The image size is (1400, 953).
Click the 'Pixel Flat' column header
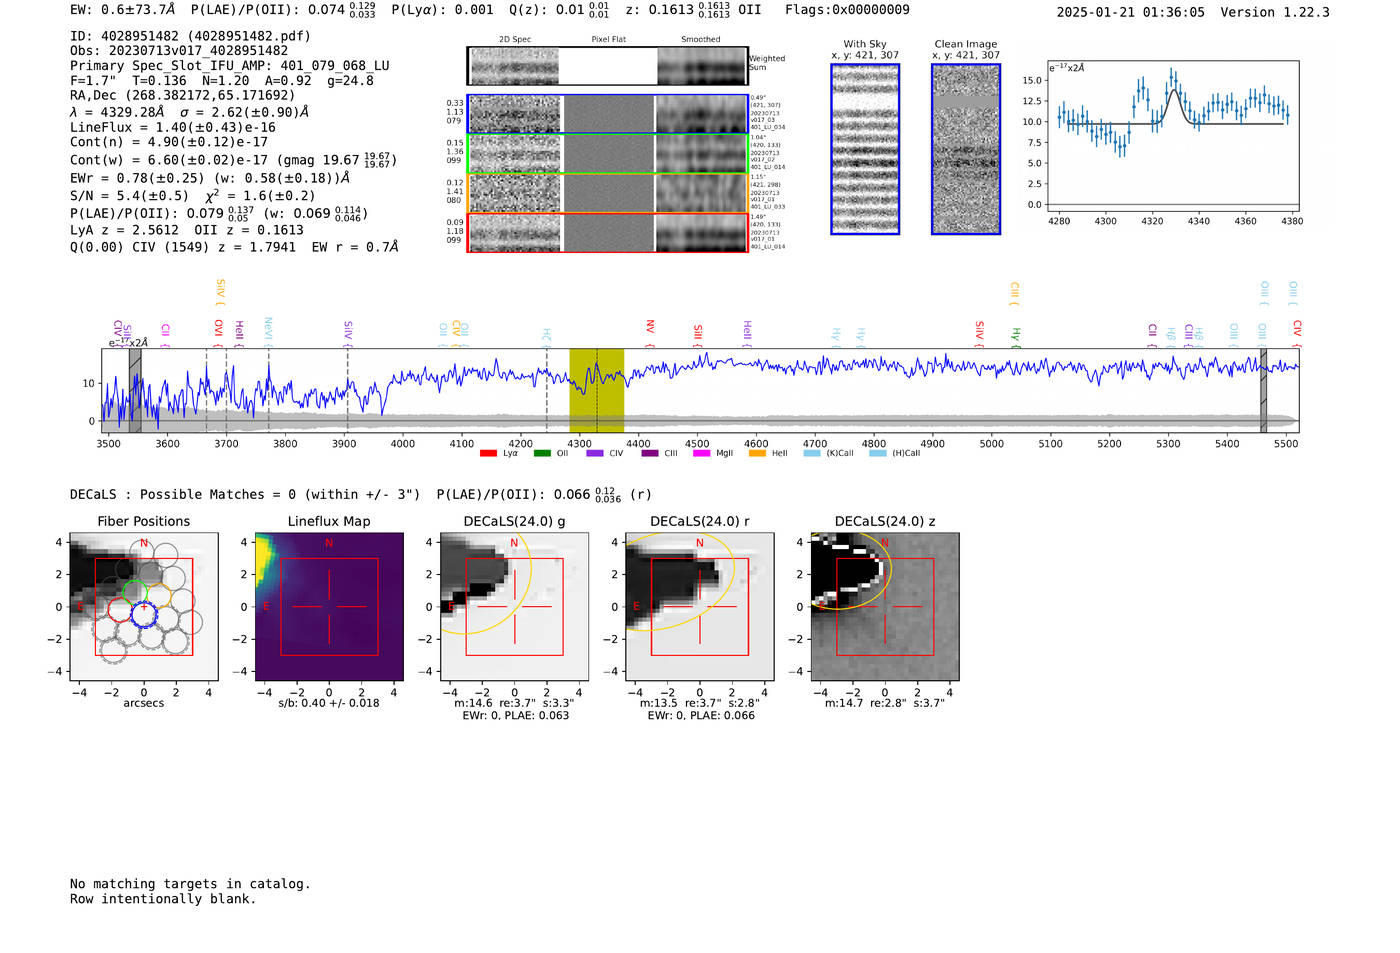pos(608,40)
